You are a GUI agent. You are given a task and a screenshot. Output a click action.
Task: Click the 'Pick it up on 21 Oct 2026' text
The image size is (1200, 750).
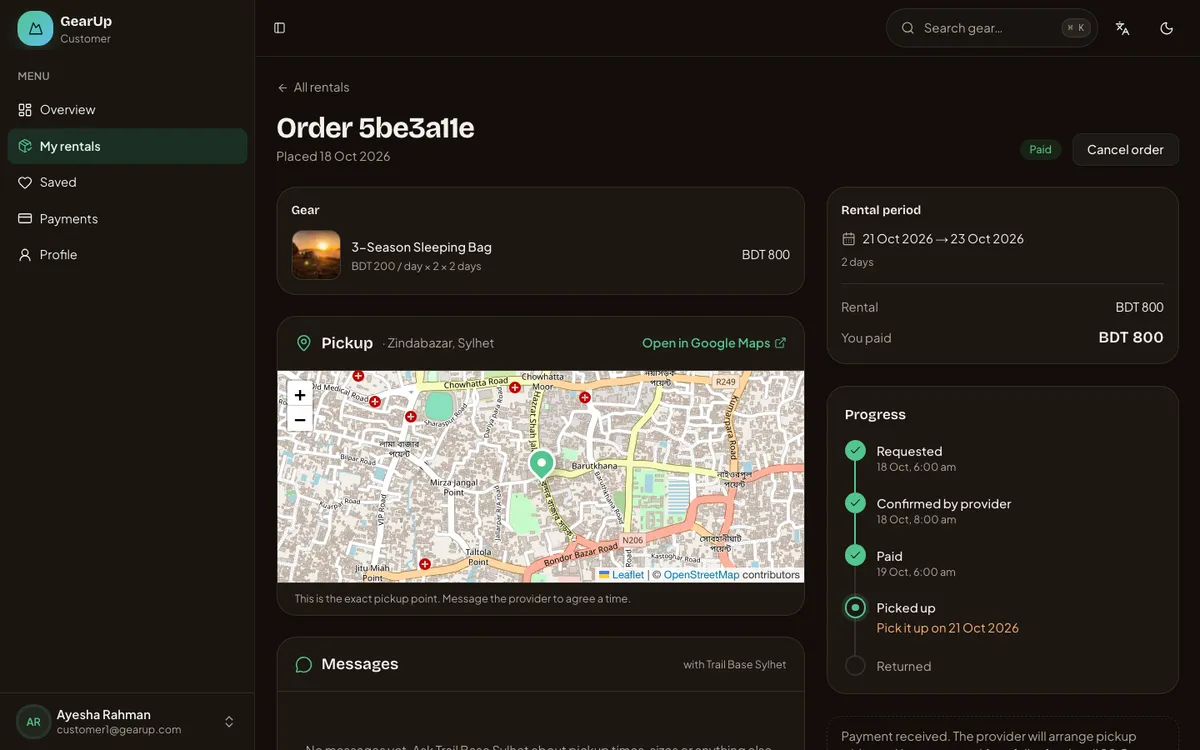948,628
